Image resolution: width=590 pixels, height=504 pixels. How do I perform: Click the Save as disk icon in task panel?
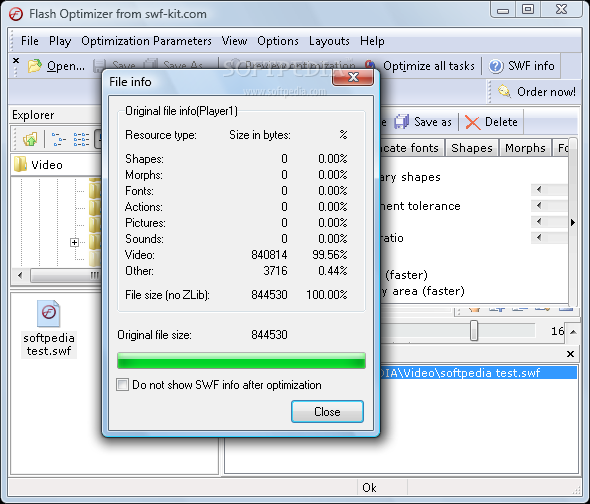402,122
